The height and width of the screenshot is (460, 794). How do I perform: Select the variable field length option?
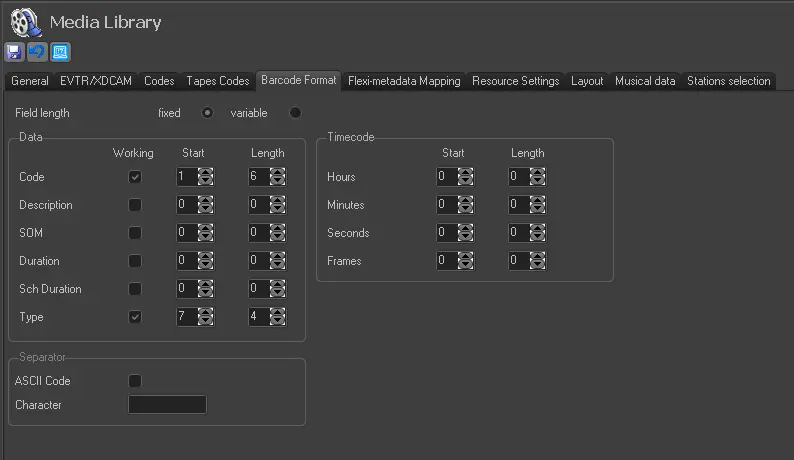pyautogui.click(x=295, y=113)
